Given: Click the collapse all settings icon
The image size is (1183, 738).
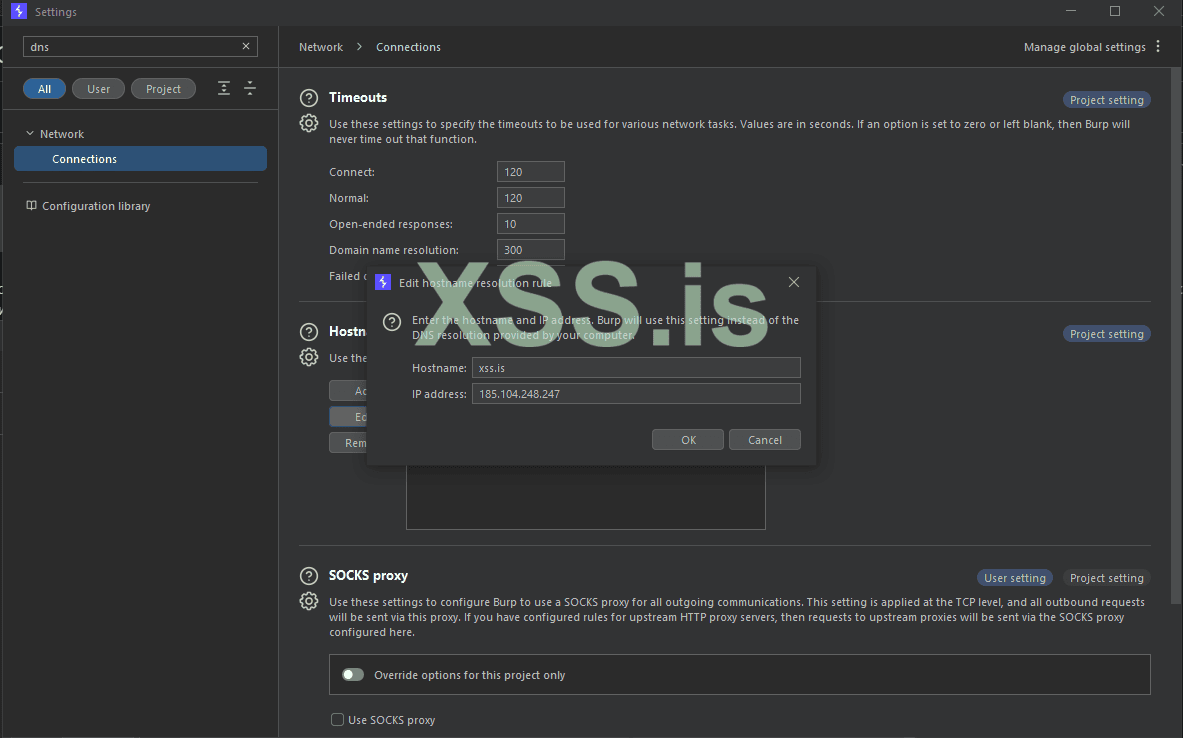Looking at the screenshot, I should pyautogui.click(x=250, y=89).
